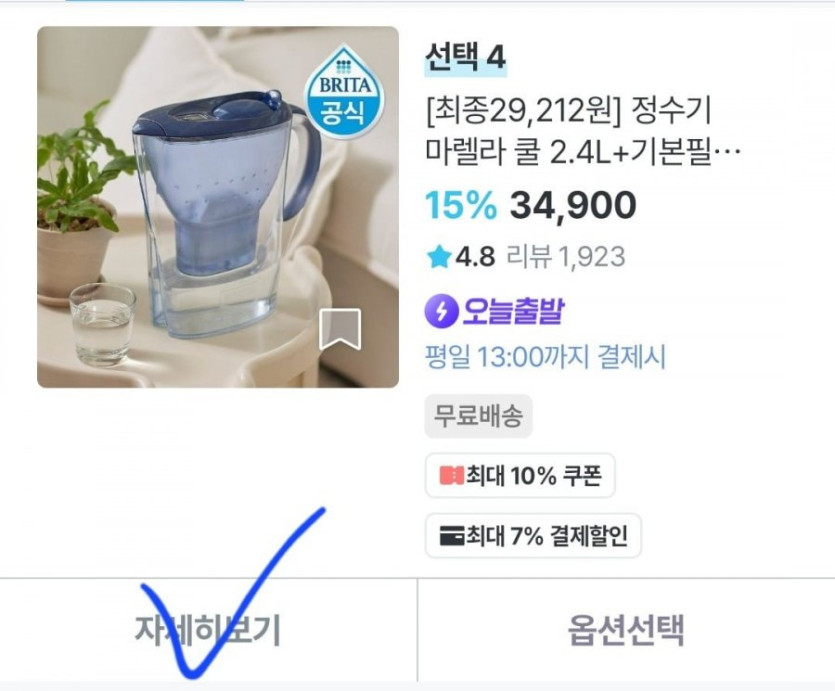Tap the 옵션선택 option button
Image resolution: width=835 pixels, height=691 pixels.
pyautogui.click(x=626, y=630)
